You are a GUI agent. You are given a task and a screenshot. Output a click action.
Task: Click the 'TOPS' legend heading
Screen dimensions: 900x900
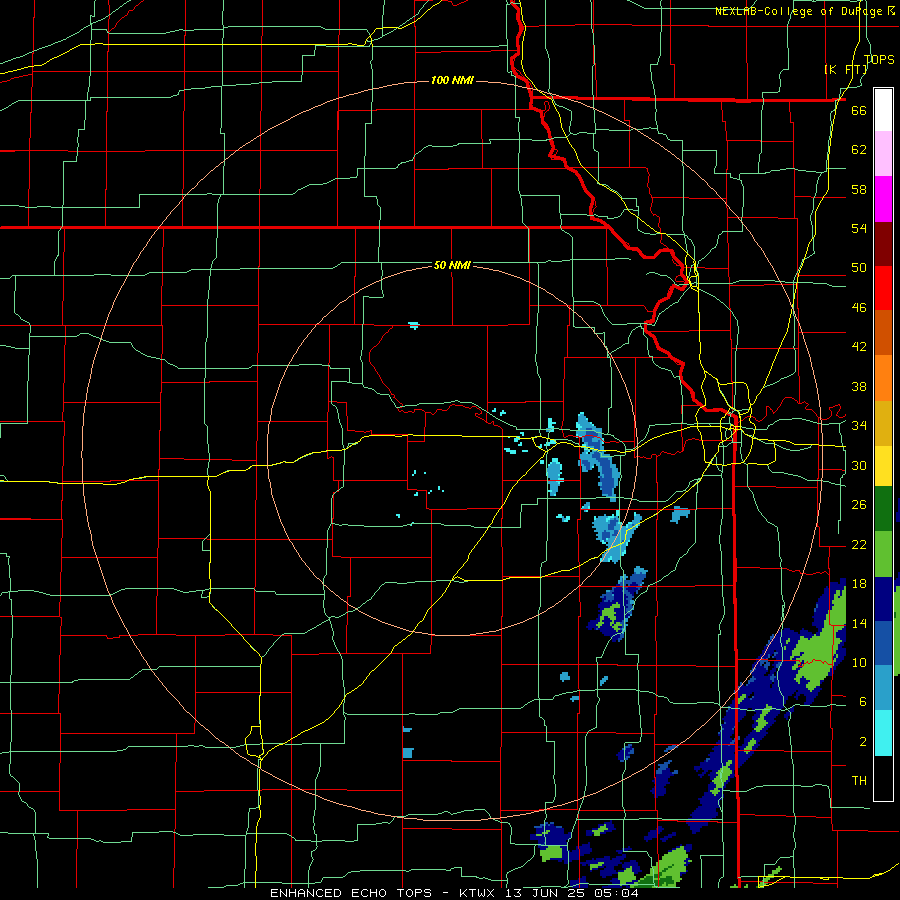pos(879,59)
